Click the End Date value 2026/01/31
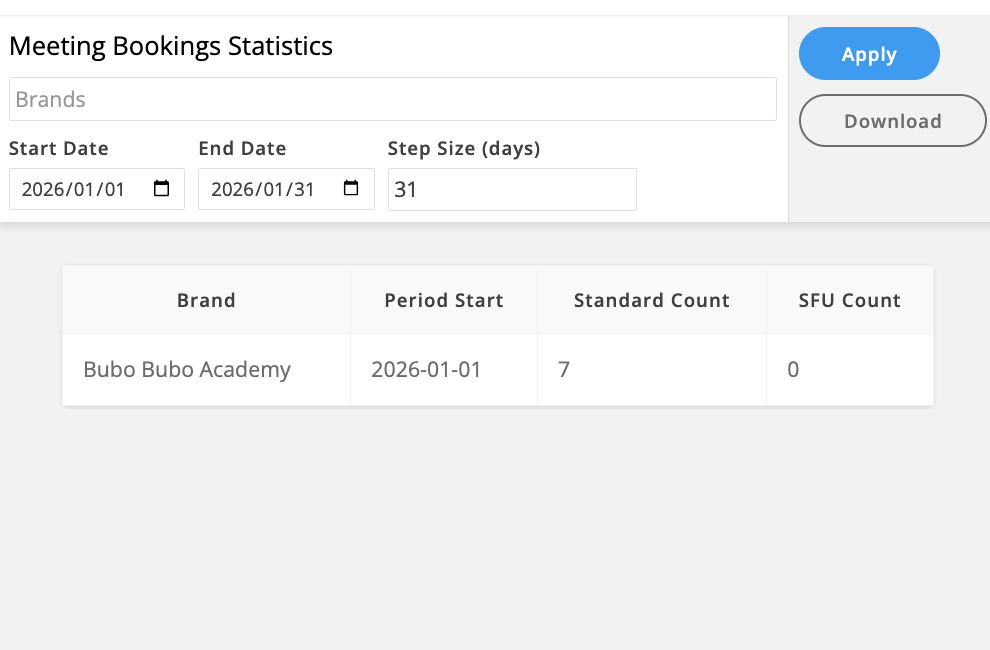 [x=263, y=189]
